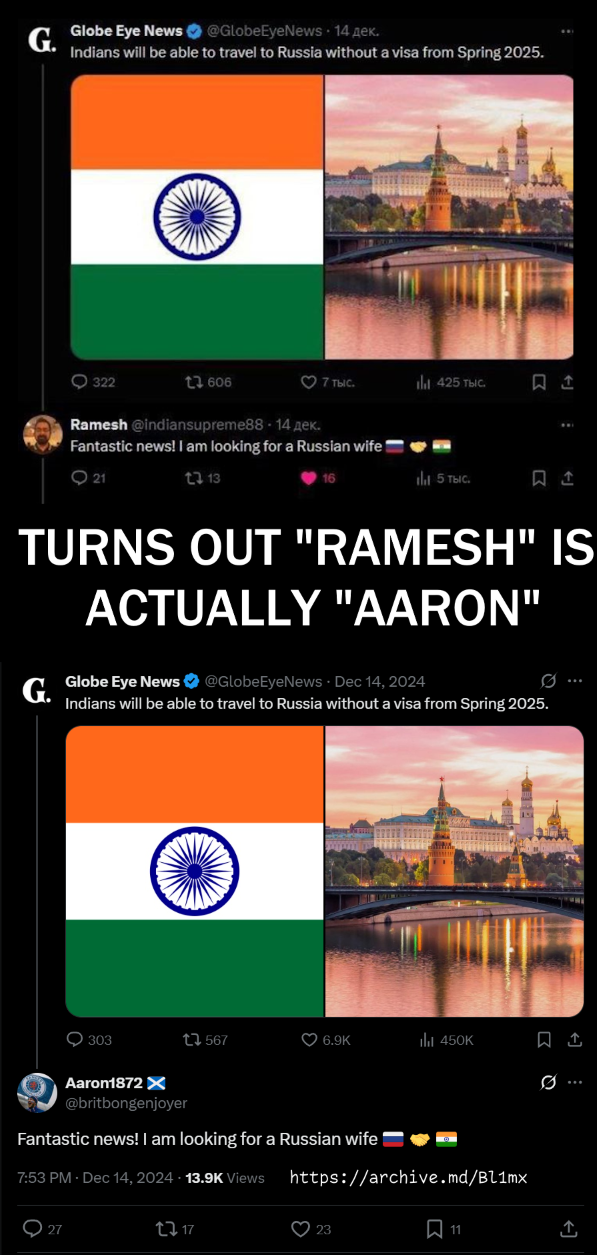
Task: Share Aaron1872's tweet via share icon
Action: [x=568, y=1228]
